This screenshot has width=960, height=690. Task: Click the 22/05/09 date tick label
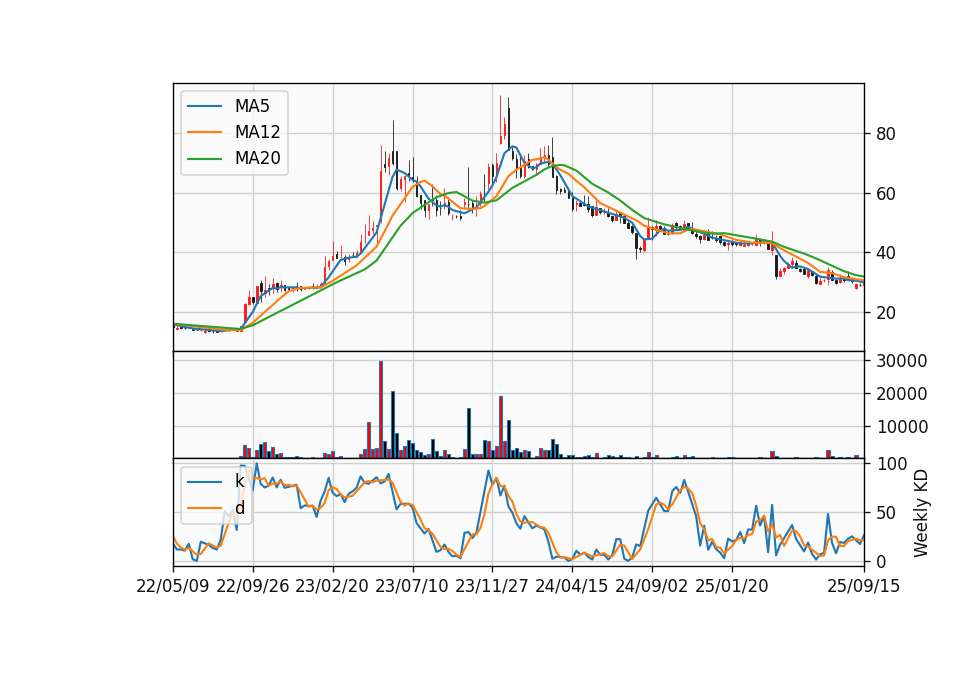click(x=173, y=586)
